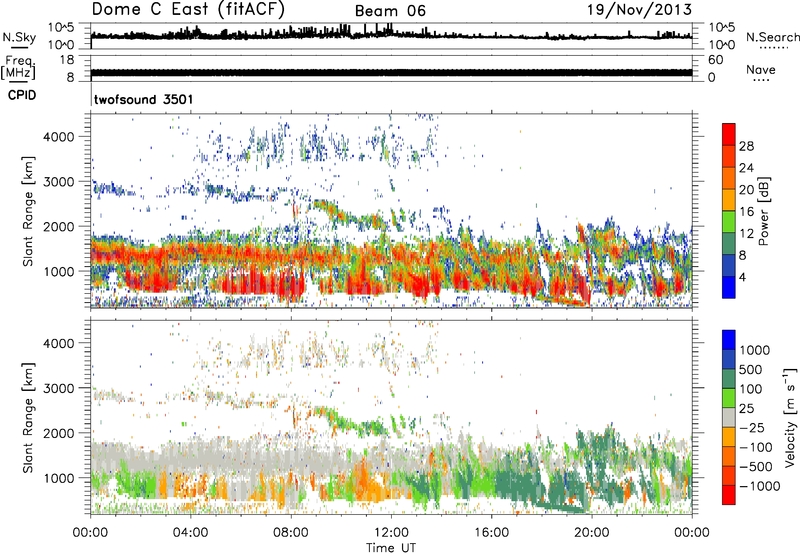
Task: Click the black frequency band in frequency panel
Action: tap(391, 73)
